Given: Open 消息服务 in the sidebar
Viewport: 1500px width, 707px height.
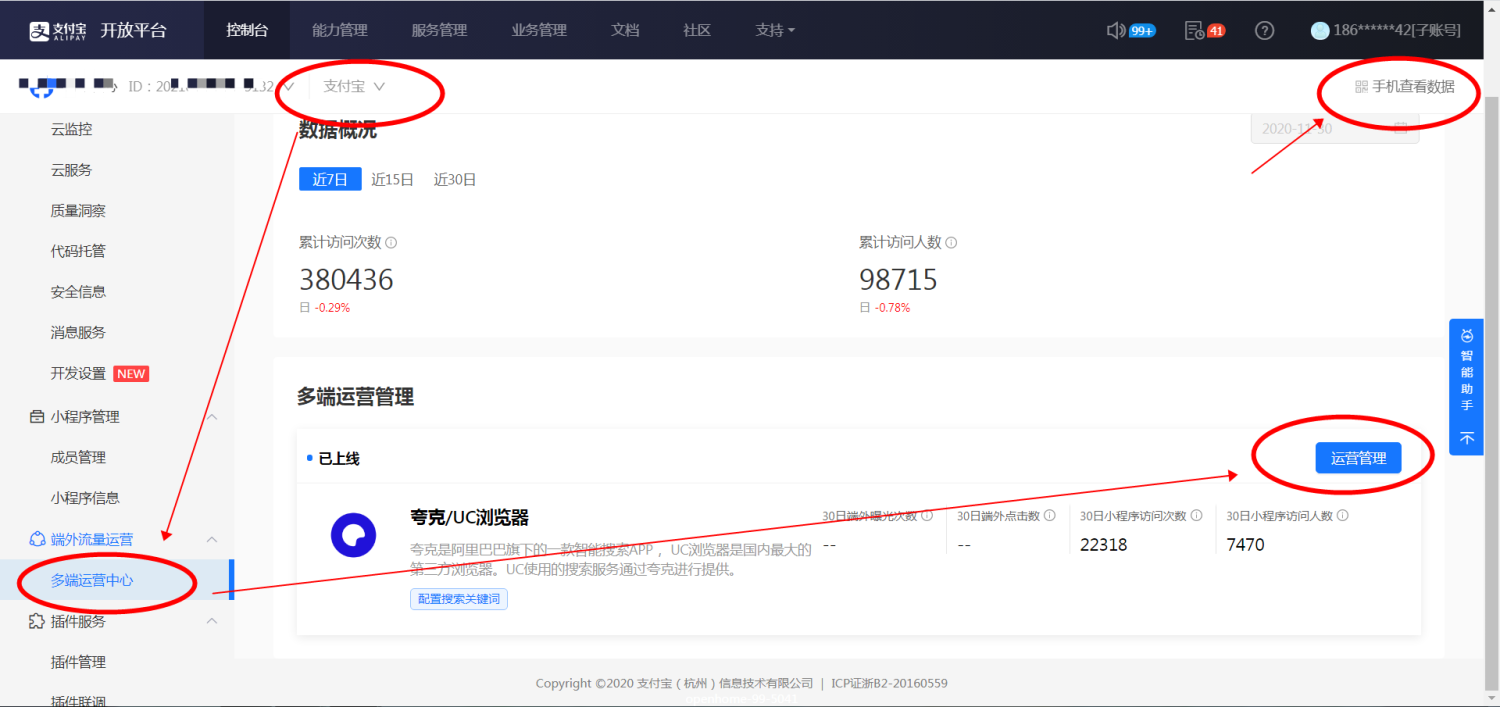Looking at the screenshot, I should pos(78,332).
